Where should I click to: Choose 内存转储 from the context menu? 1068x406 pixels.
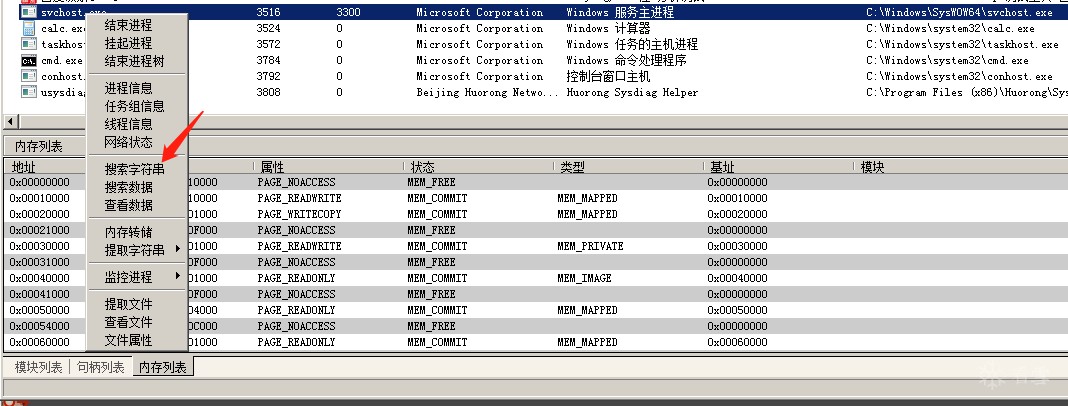coord(128,233)
